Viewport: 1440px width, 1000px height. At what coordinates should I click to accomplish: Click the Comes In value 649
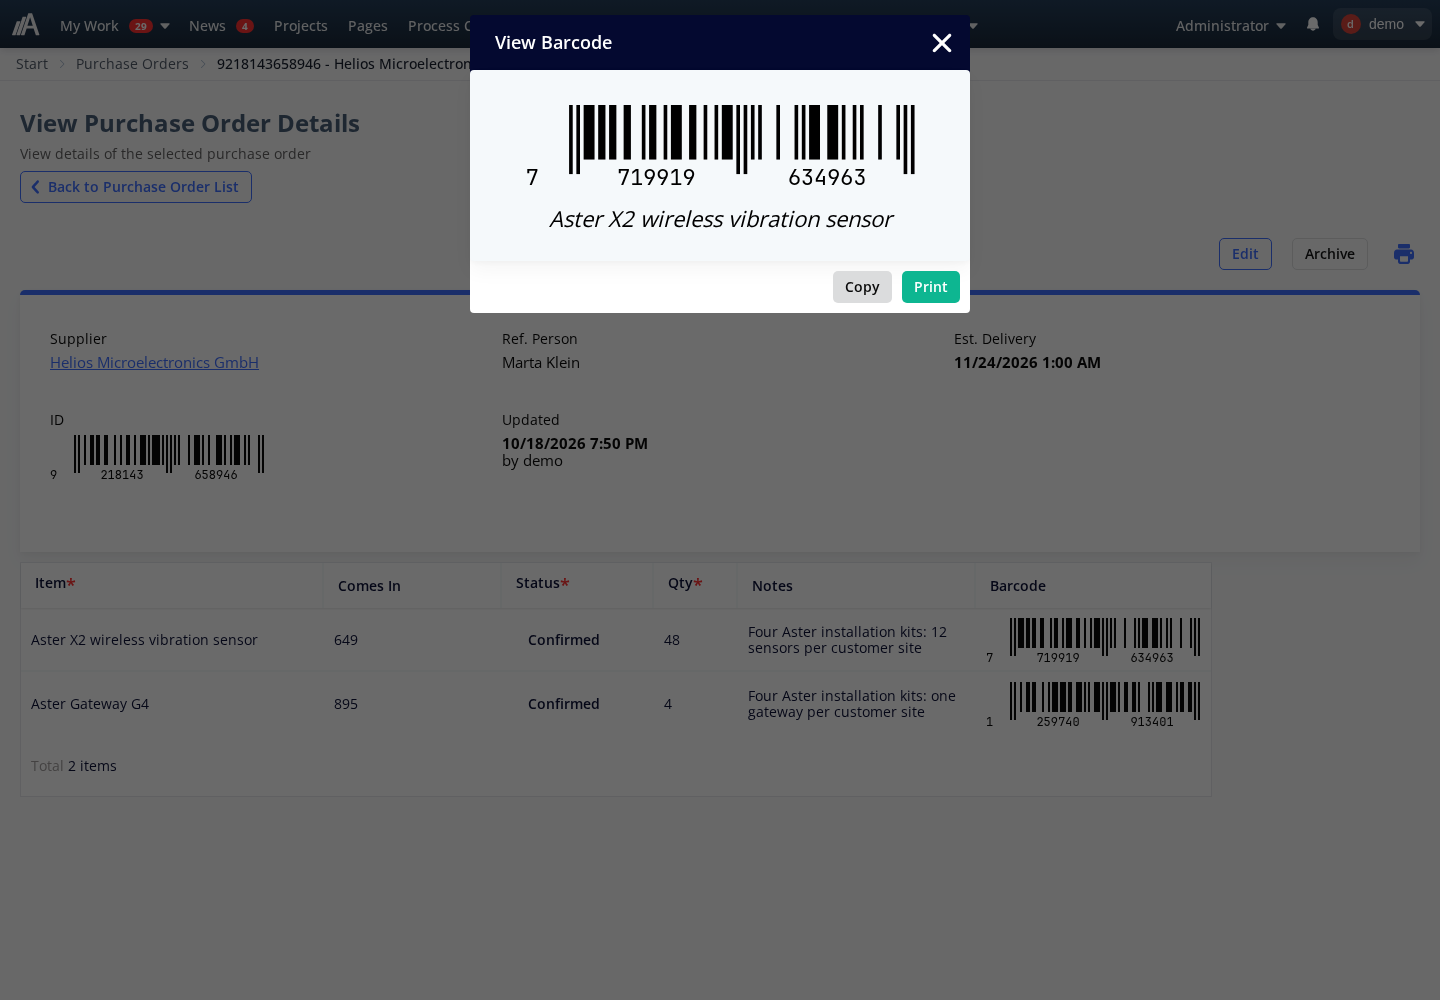346,640
